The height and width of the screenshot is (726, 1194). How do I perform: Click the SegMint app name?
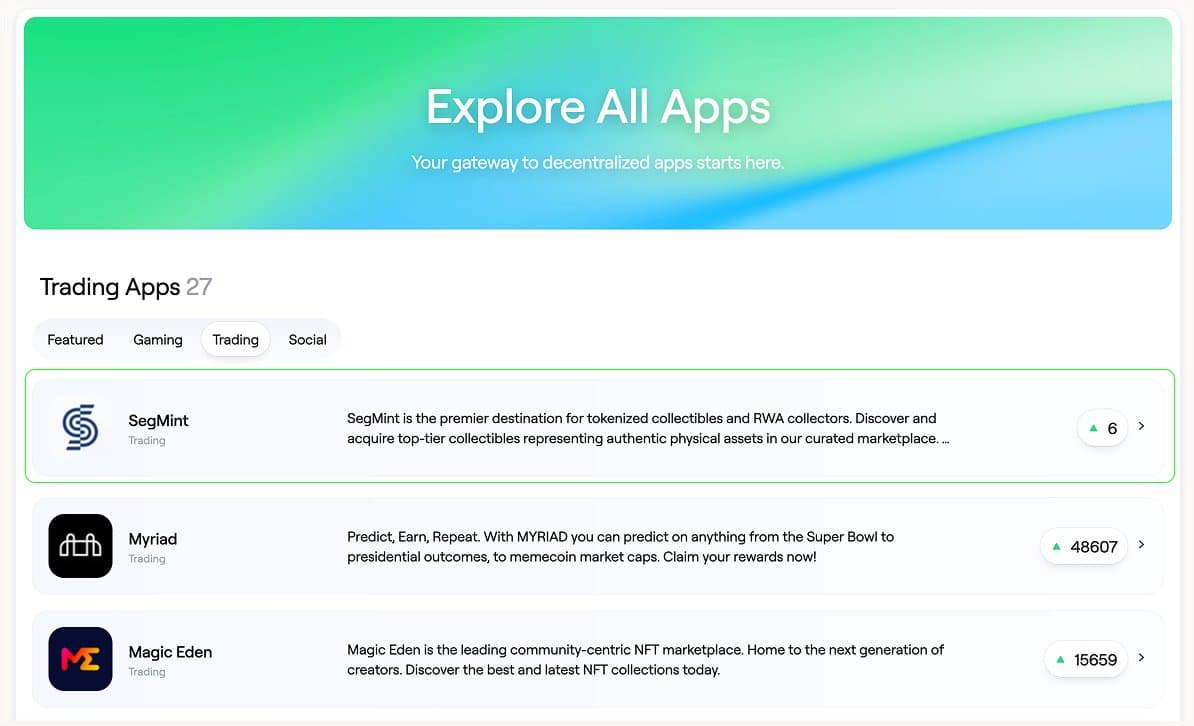tap(158, 421)
